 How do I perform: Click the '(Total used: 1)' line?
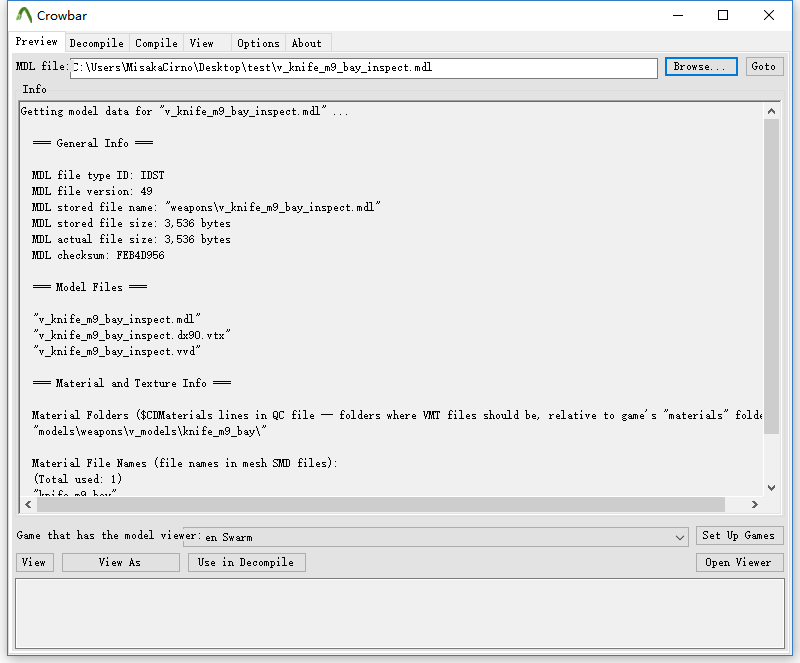point(78,479)
